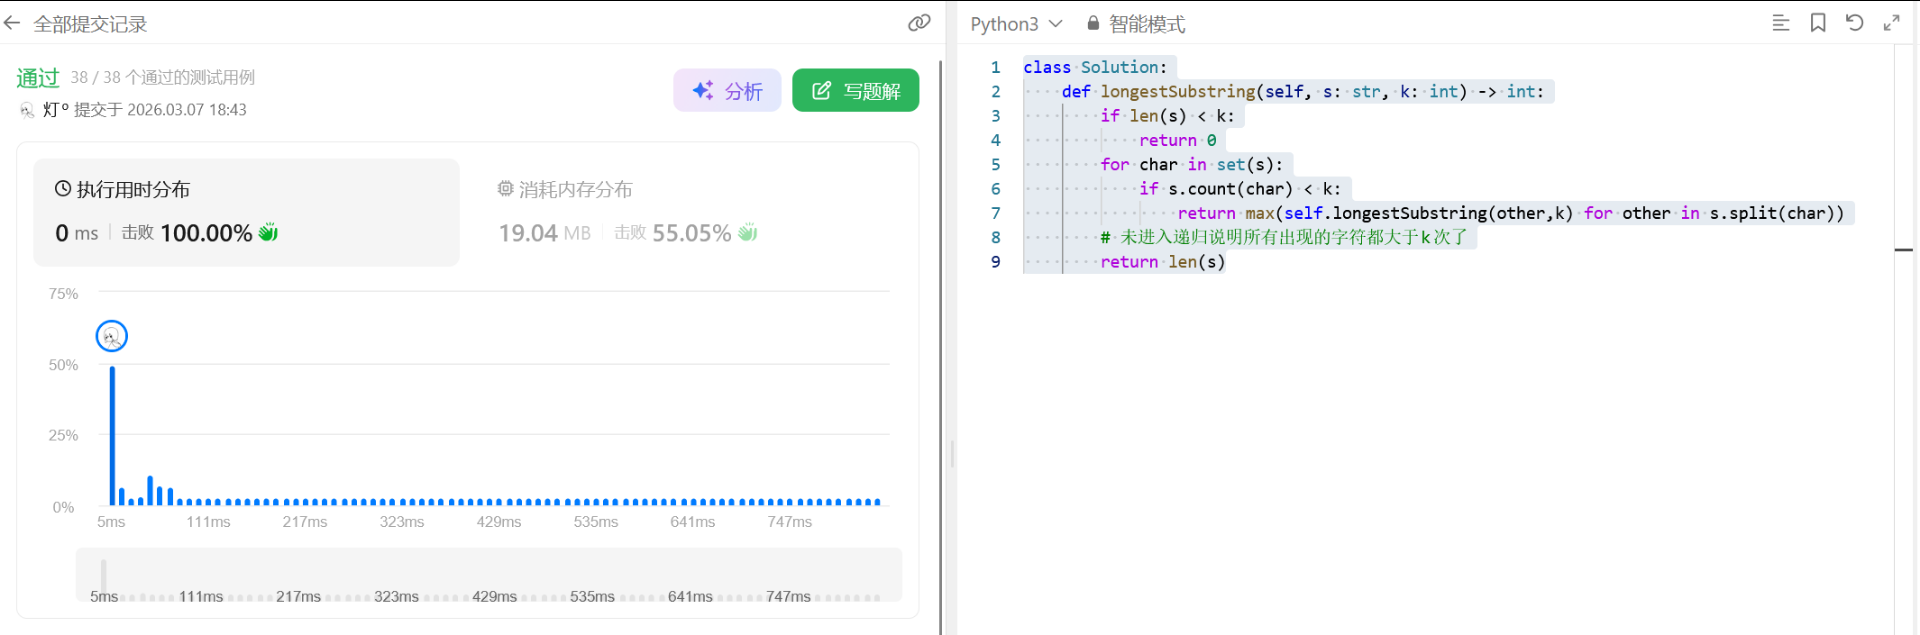Click the back arrow beside 全部提交记录
Screen dimensions: 1920x635
coord(12,23)
